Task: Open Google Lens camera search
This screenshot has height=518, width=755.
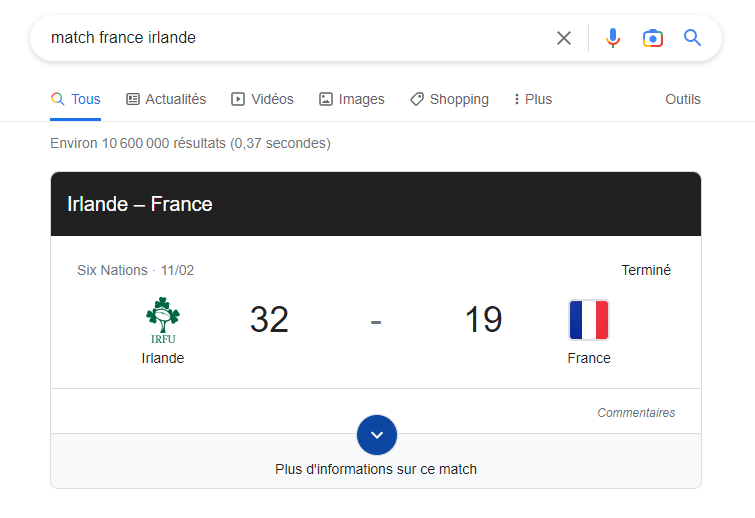Action: tap(652, 38)
